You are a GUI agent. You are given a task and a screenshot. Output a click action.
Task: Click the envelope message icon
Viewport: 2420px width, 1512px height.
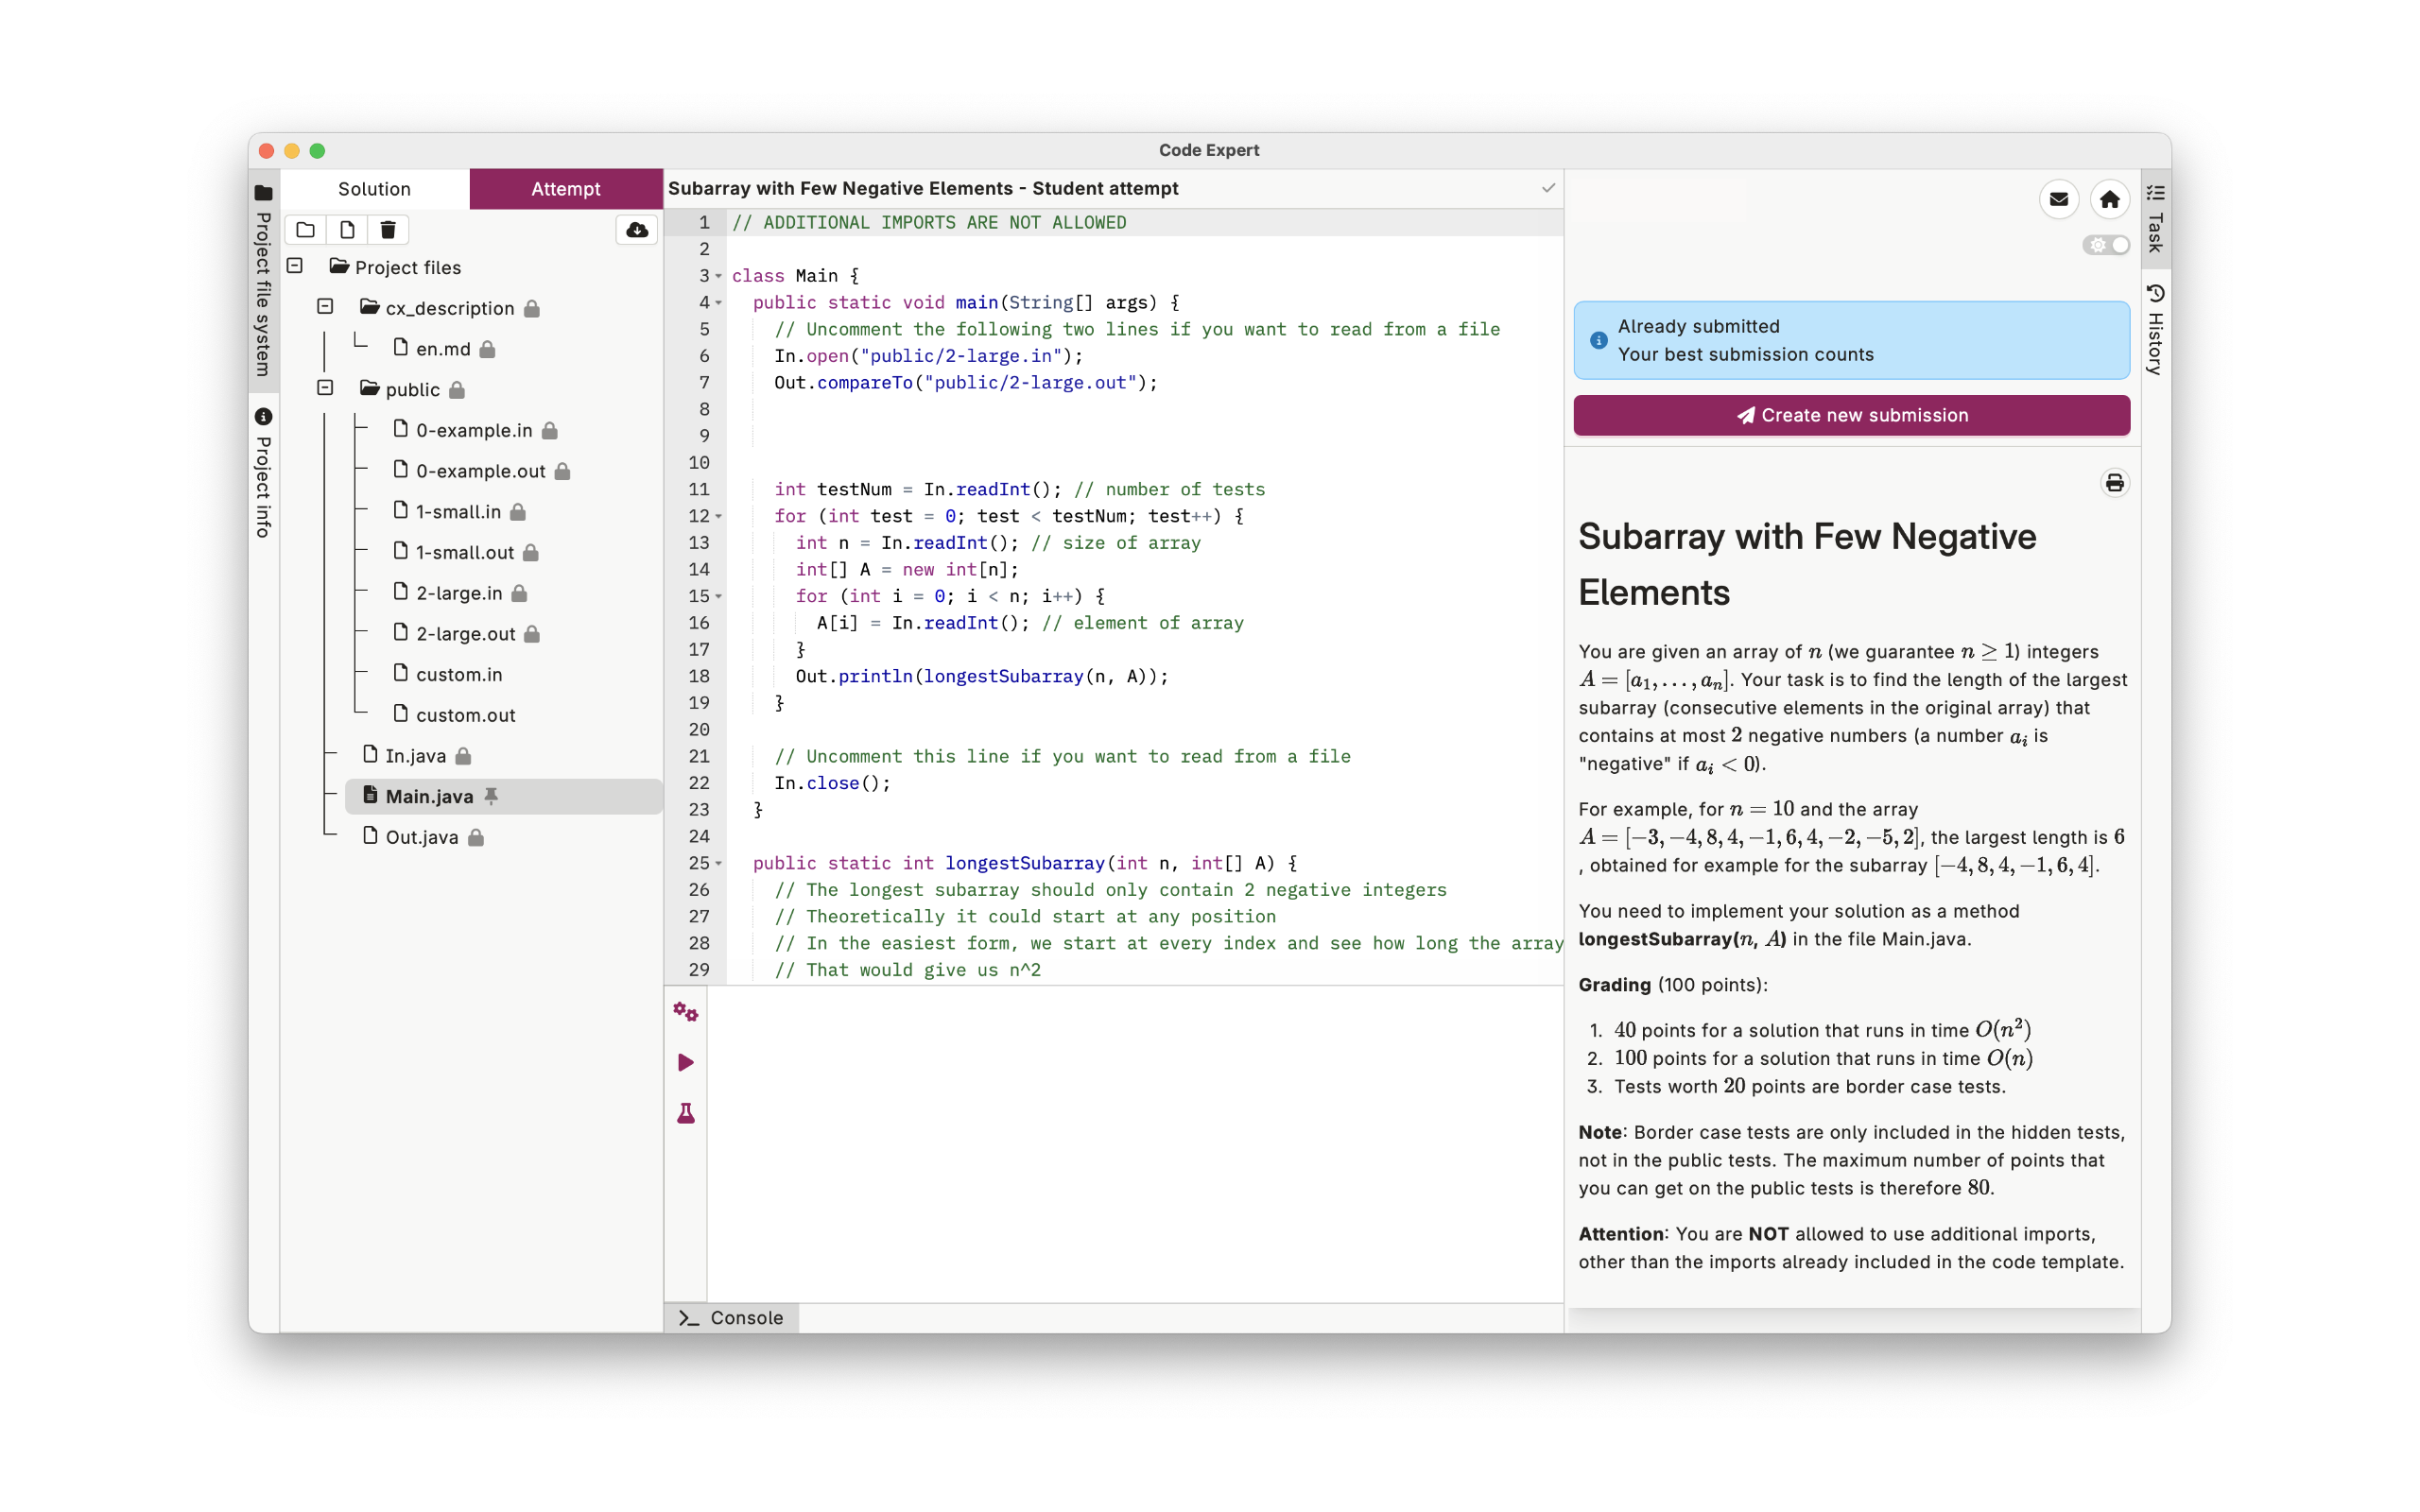pos(2058,199)
